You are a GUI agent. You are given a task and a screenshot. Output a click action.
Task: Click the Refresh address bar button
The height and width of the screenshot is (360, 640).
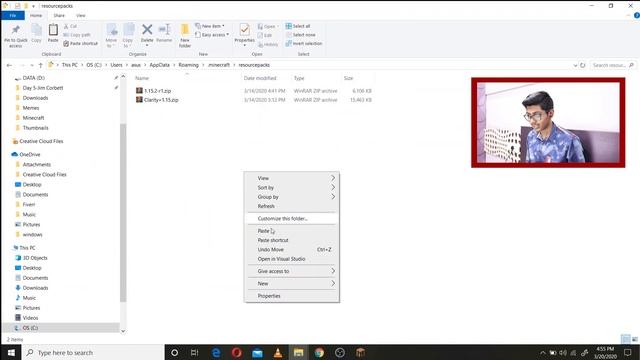(583, 65)
